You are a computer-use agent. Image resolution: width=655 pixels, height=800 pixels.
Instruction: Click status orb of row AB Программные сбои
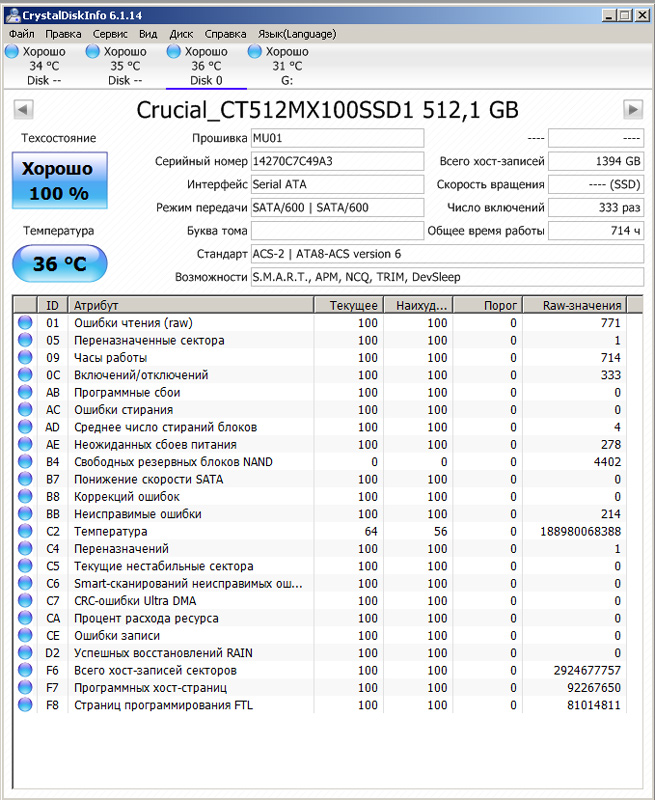click(25, 392)
